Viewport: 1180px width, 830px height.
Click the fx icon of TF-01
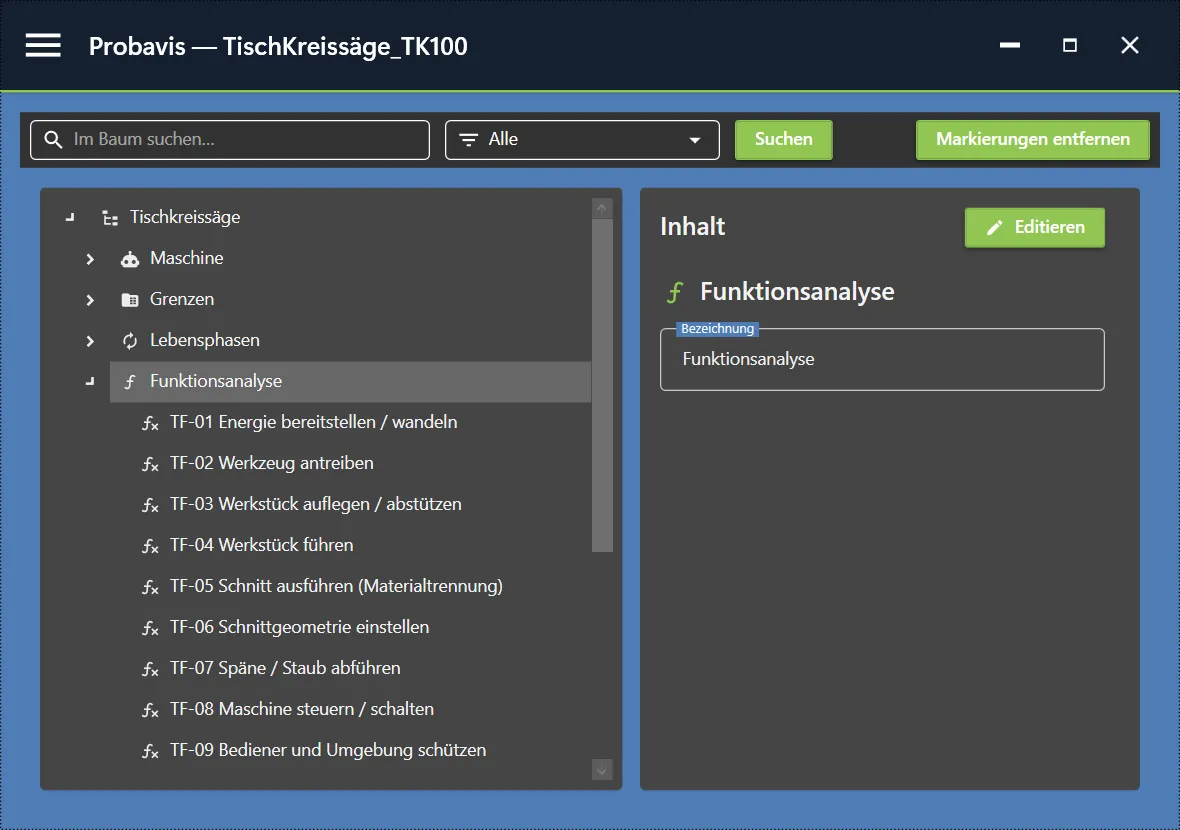point(151,424)
